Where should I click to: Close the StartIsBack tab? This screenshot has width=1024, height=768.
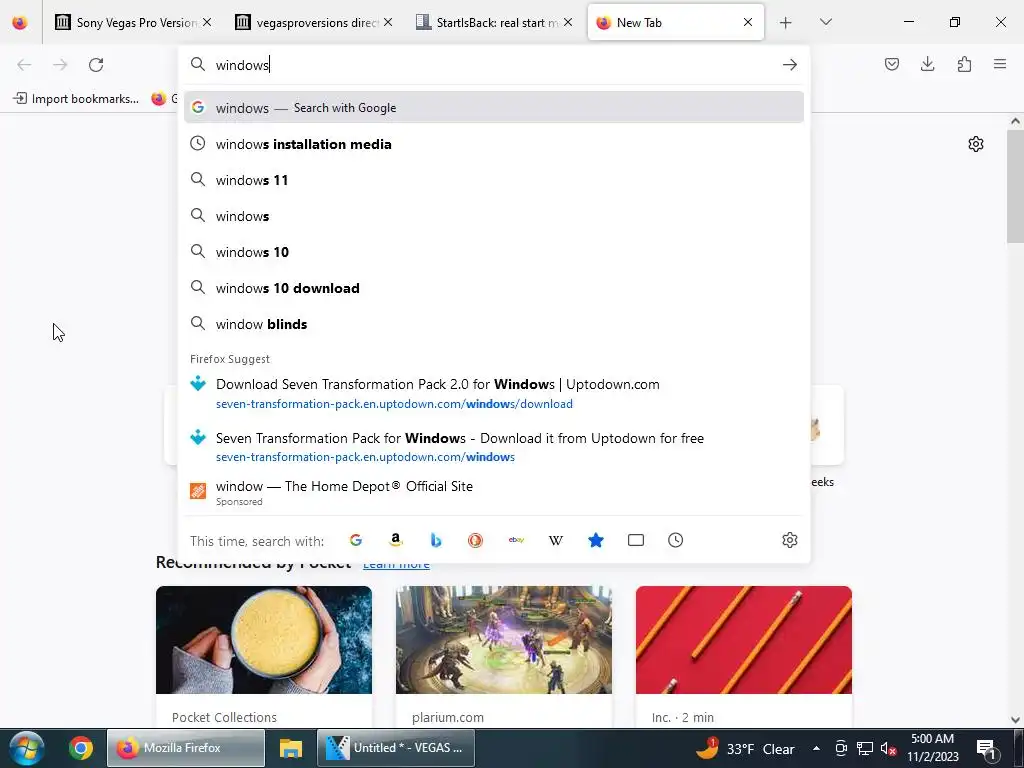click(568, 22)
